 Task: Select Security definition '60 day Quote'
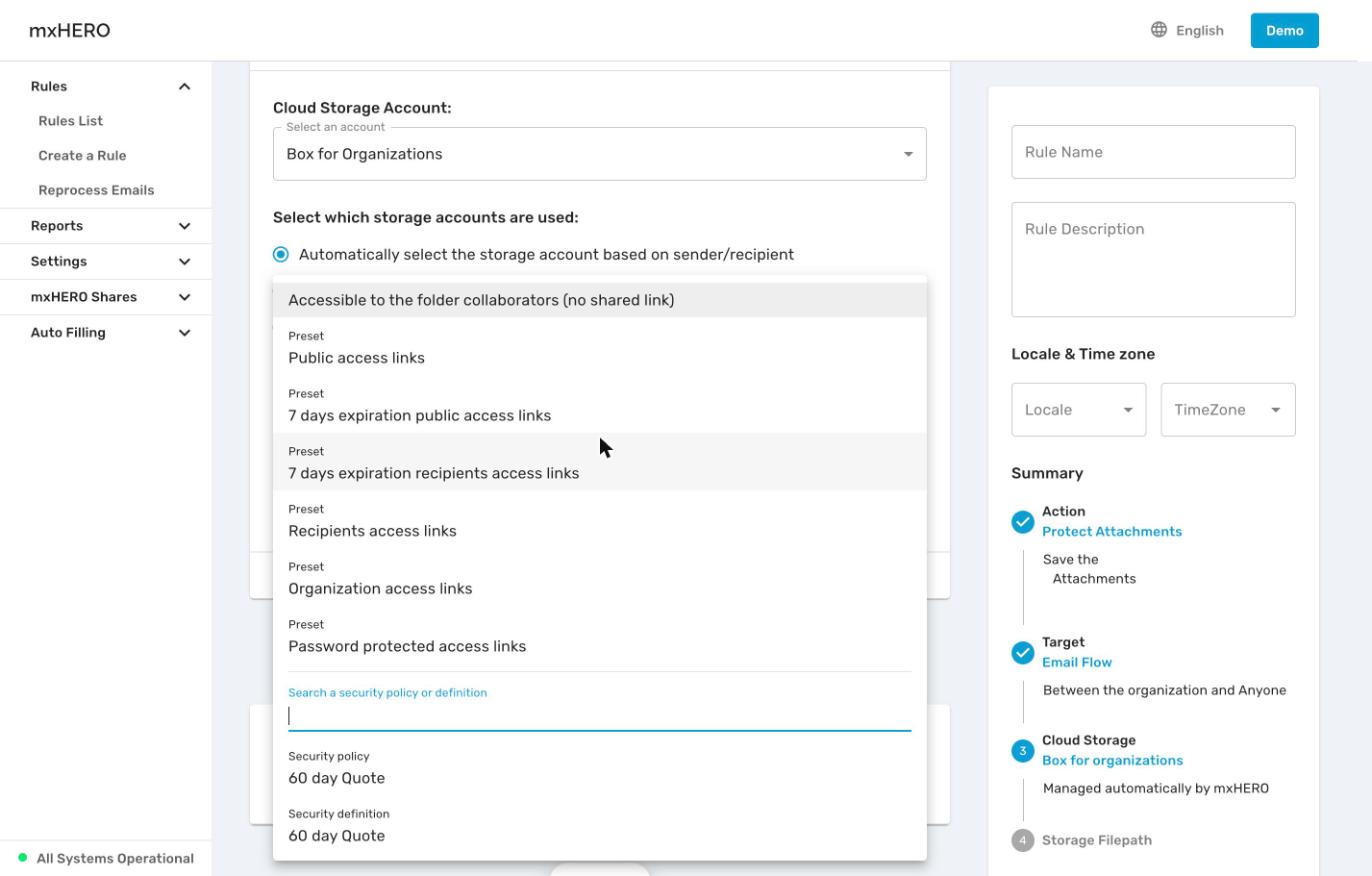[x=600, y=826]
